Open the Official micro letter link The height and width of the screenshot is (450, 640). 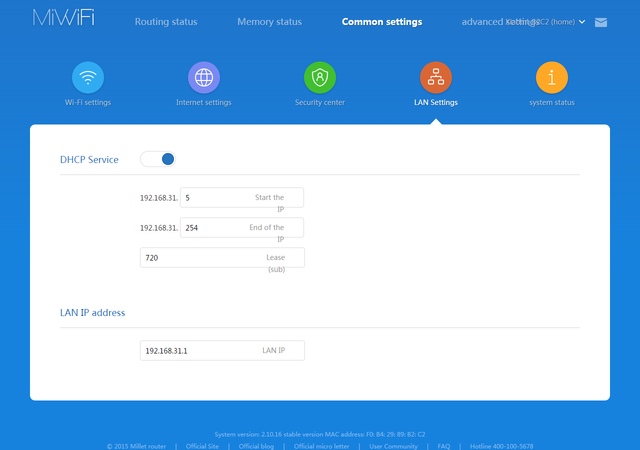(x=321, y=446)
